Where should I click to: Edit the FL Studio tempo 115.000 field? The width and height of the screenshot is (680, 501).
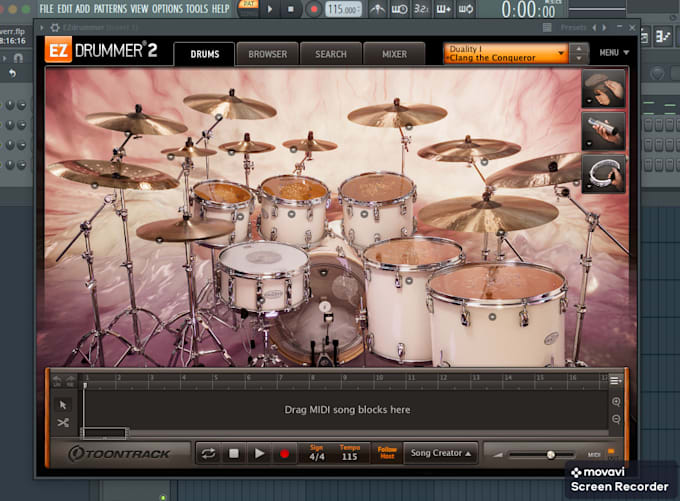coord(343,9)
